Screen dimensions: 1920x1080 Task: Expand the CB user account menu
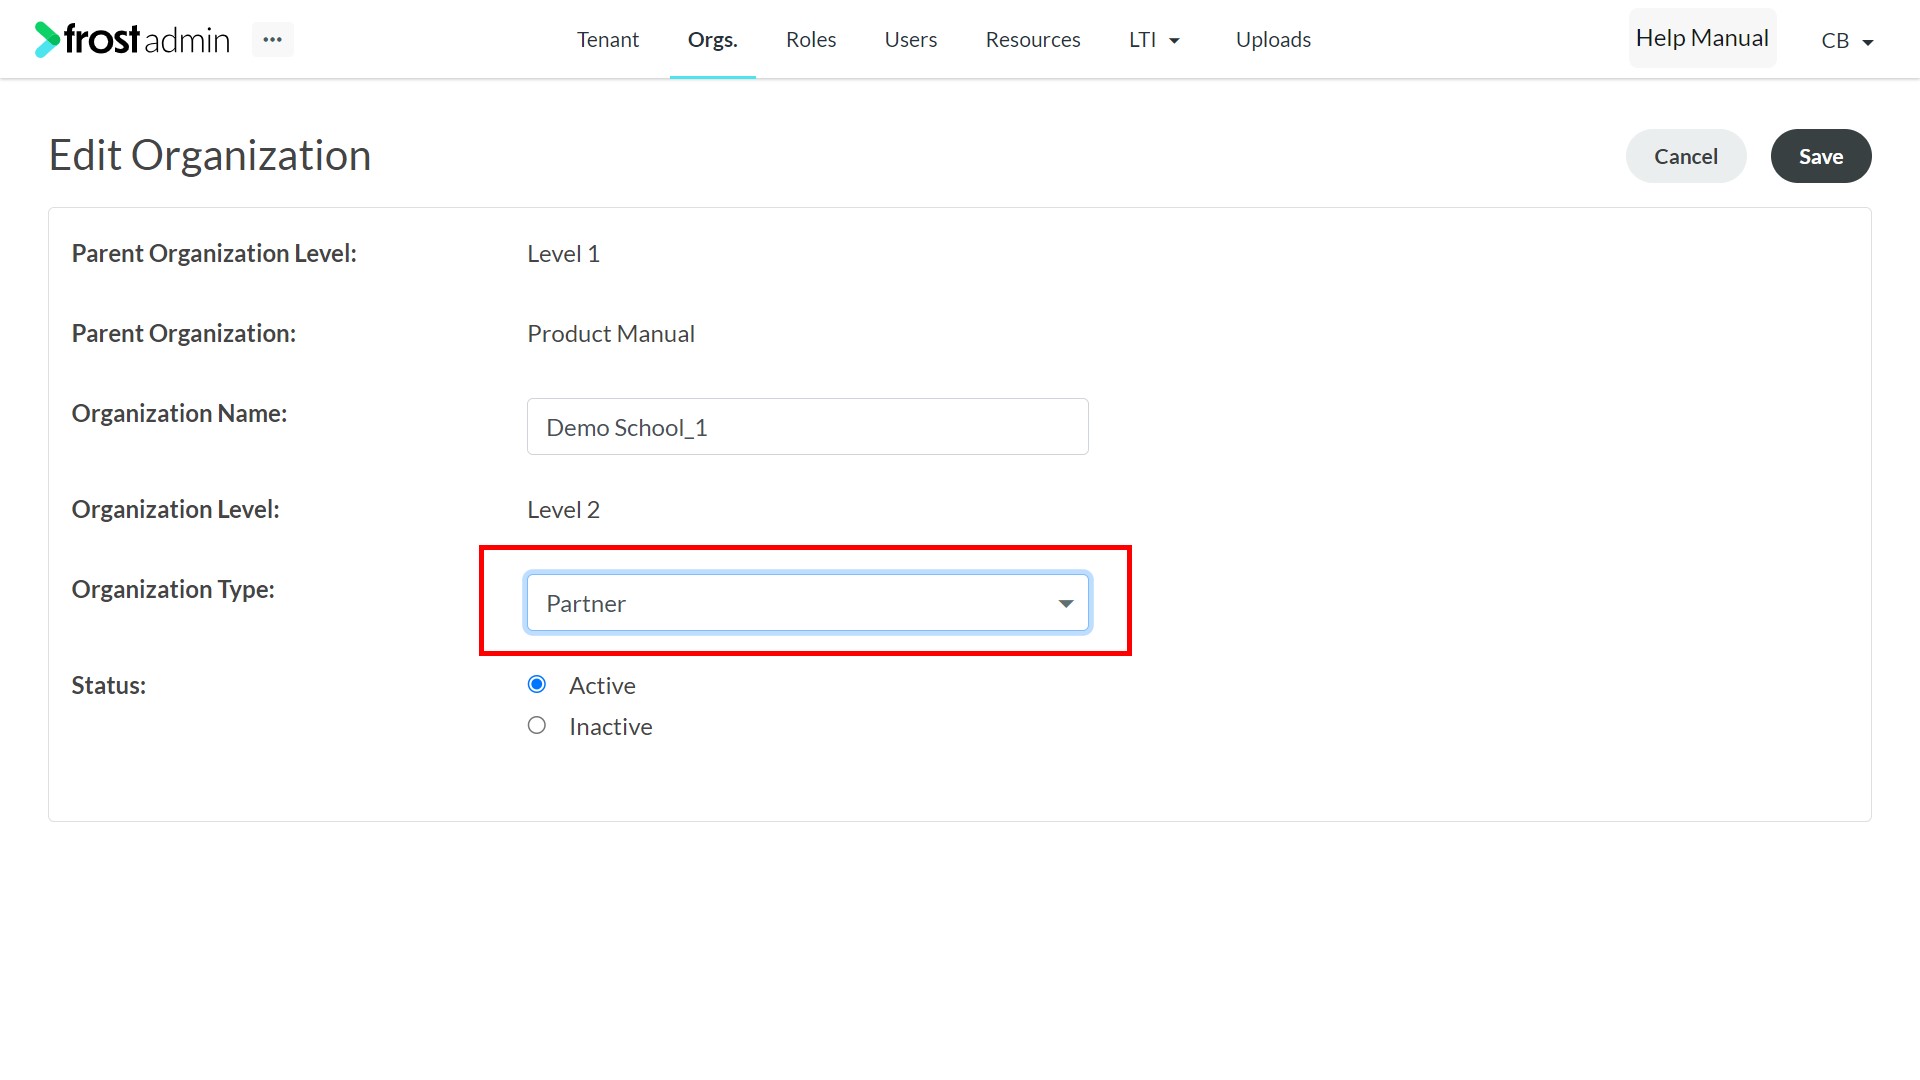(x=1847, y=40)
